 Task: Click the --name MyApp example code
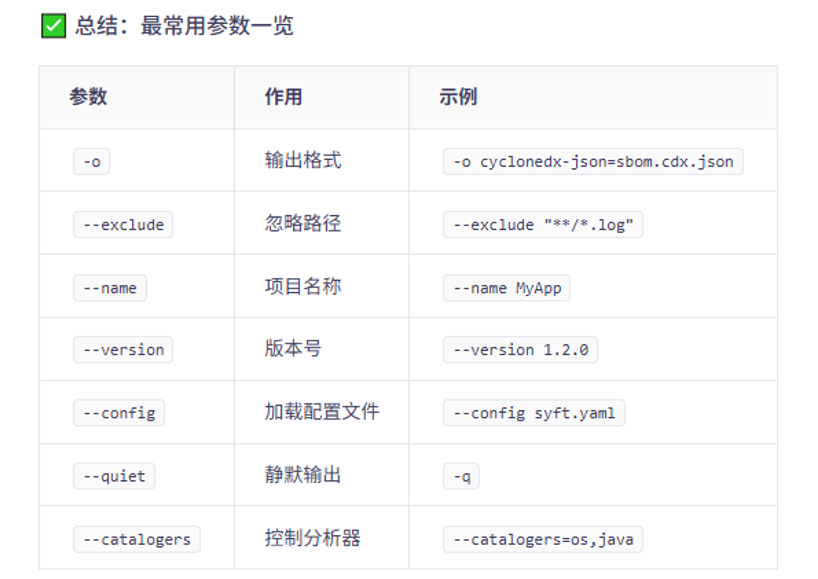(507, 288)
